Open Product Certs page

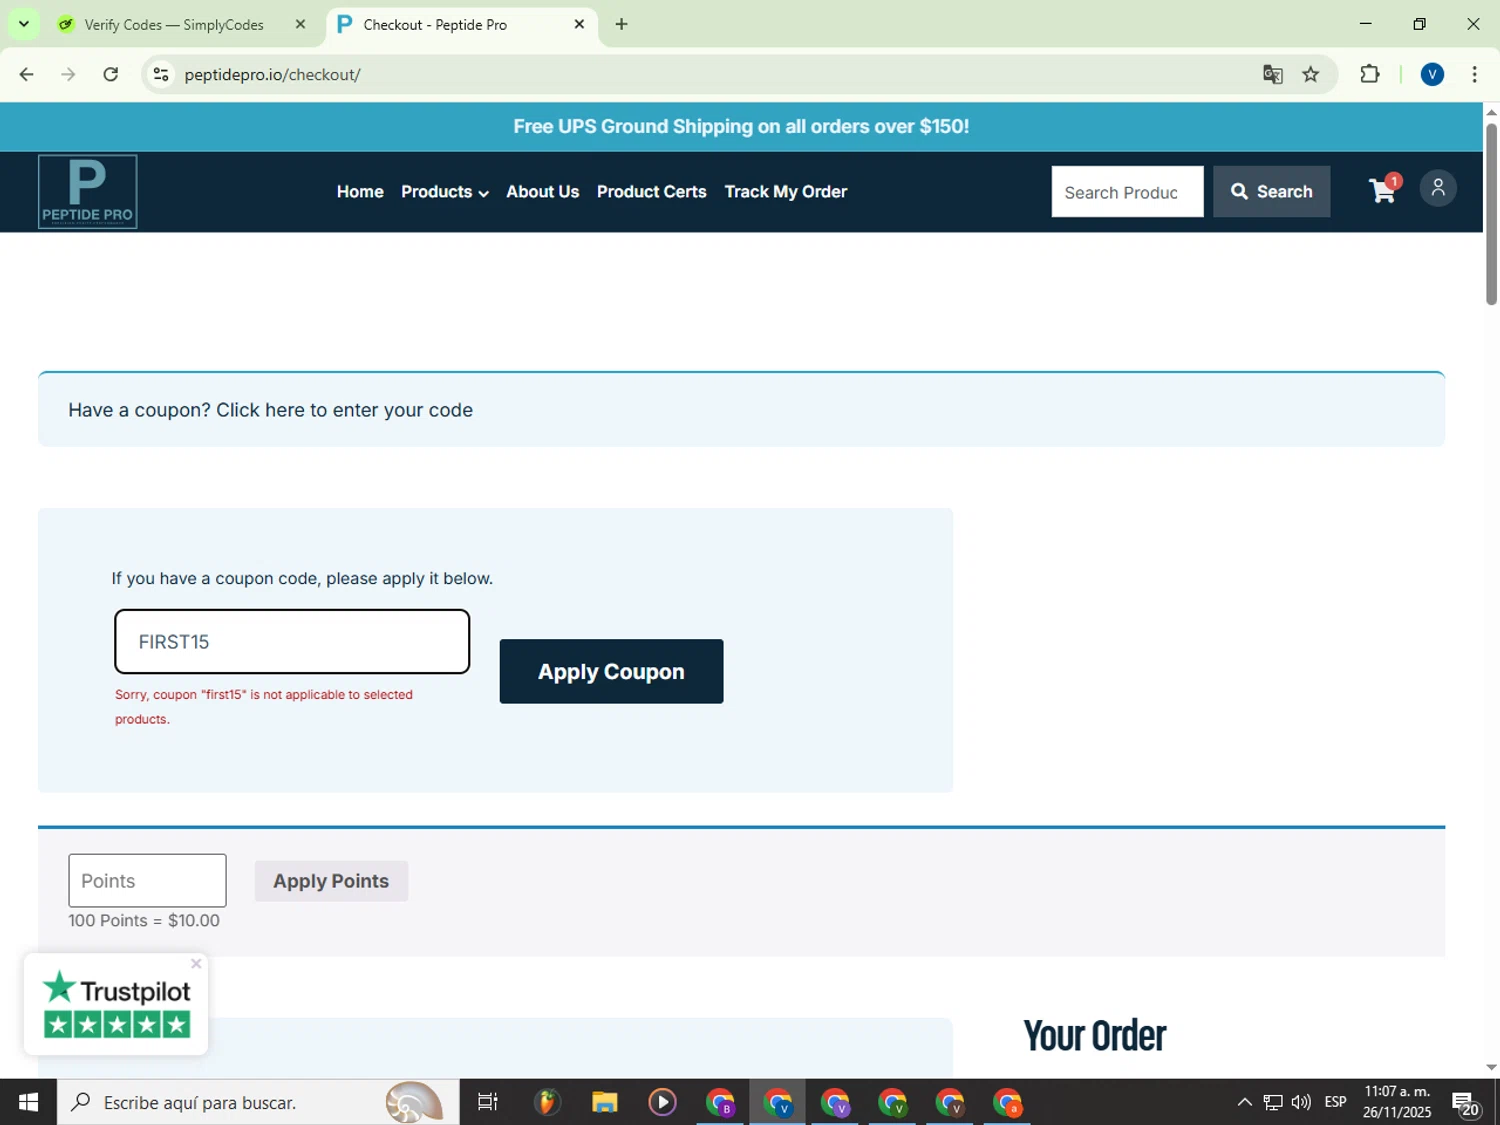652,191
